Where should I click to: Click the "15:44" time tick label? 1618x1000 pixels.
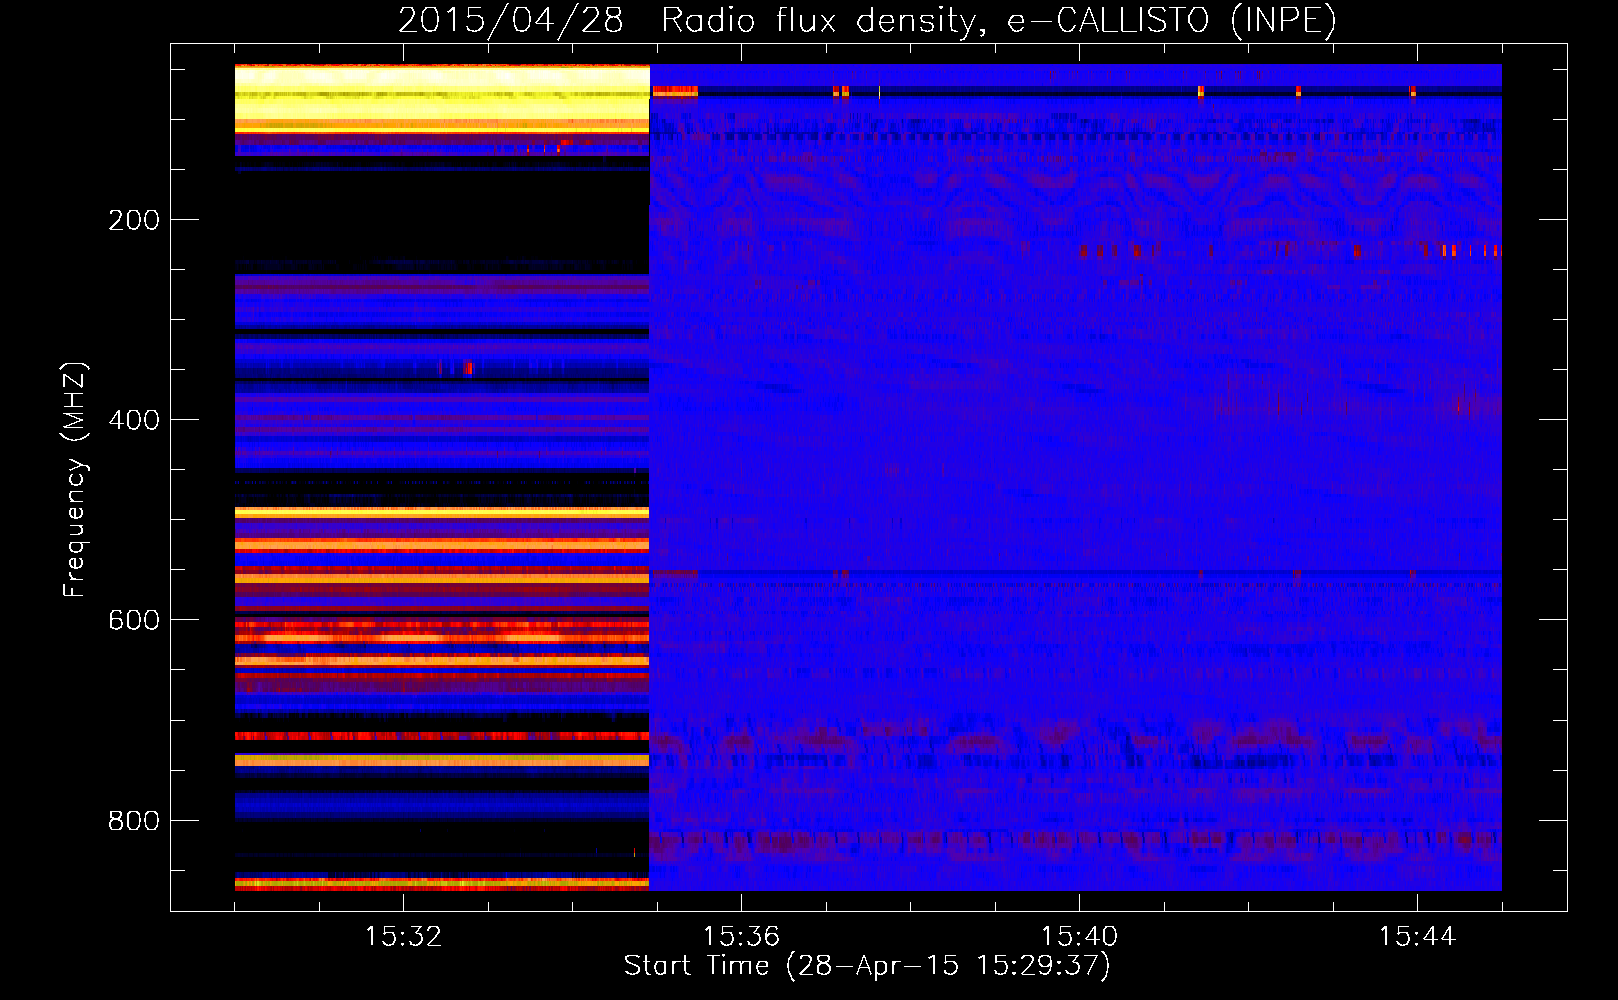[1417, 937]
